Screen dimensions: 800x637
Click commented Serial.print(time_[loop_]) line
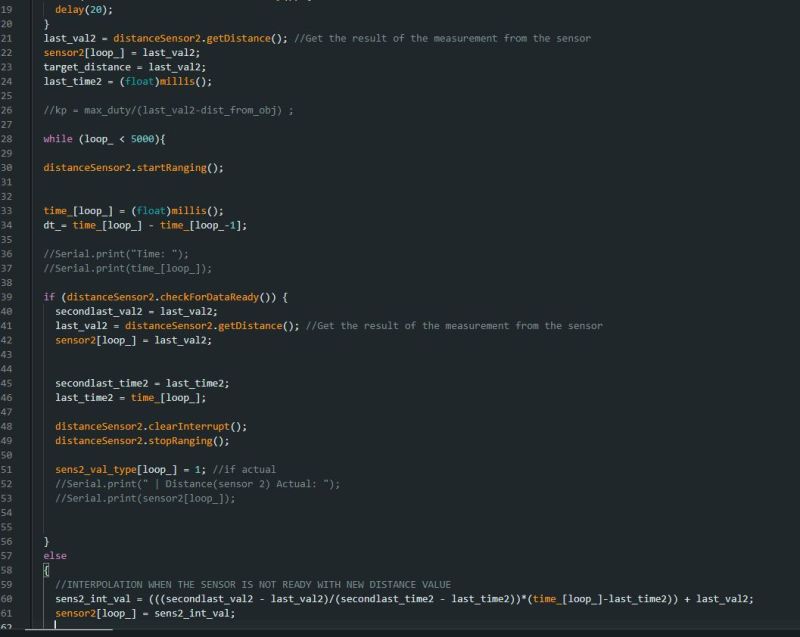128,268
